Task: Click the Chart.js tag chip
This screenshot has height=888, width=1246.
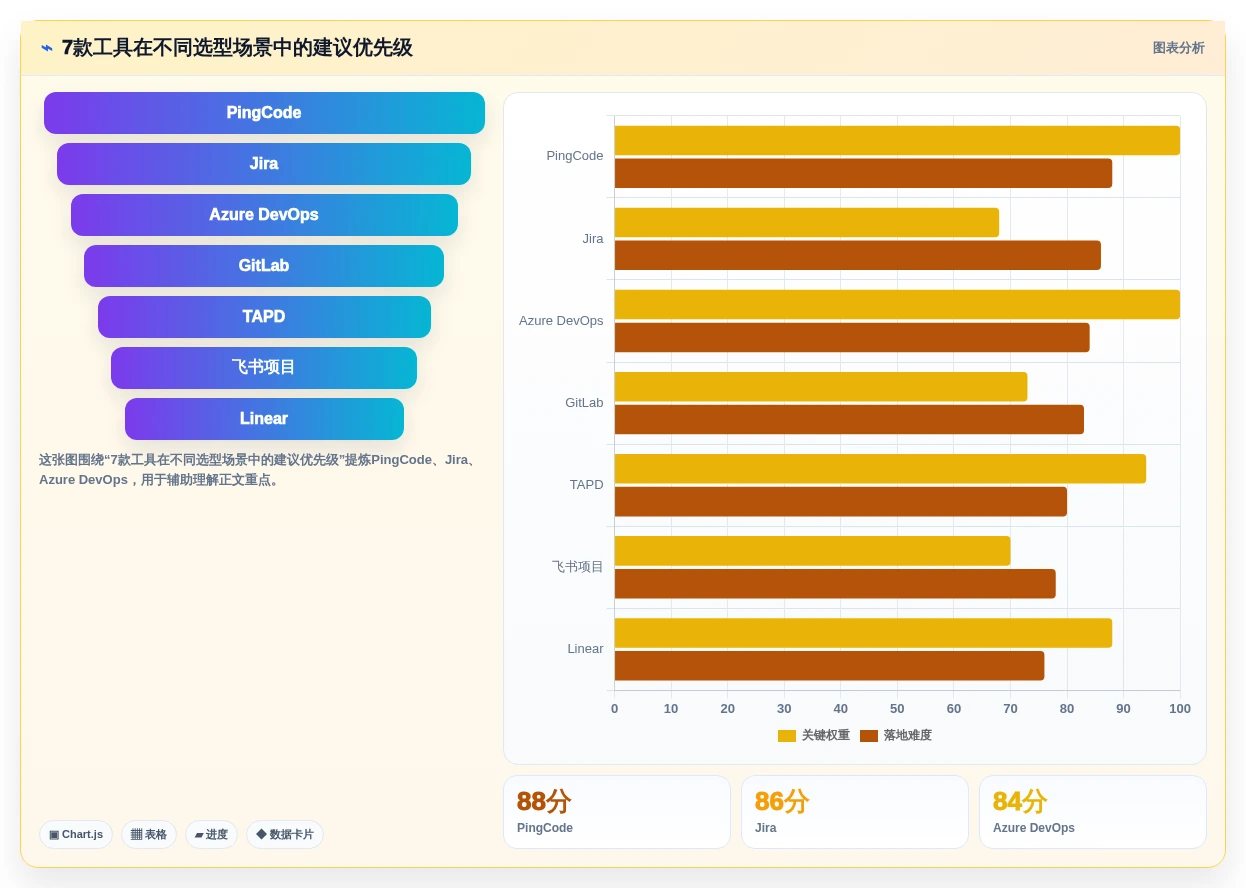Action: click(76, 834)
